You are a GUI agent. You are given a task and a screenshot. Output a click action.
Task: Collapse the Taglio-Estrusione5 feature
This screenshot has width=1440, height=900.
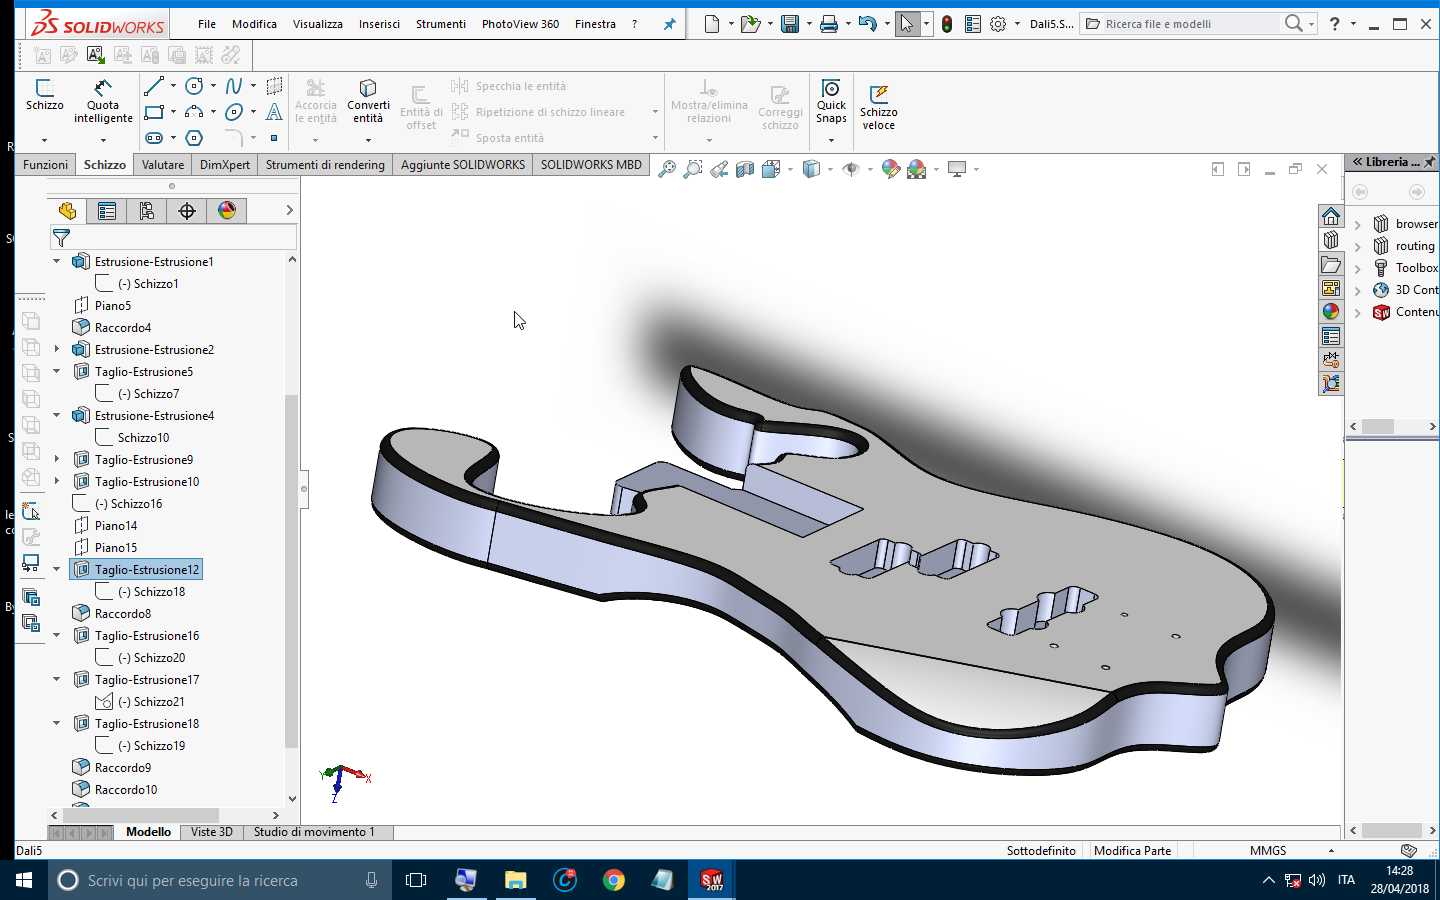pyautogui.click(x=57, y=371)
